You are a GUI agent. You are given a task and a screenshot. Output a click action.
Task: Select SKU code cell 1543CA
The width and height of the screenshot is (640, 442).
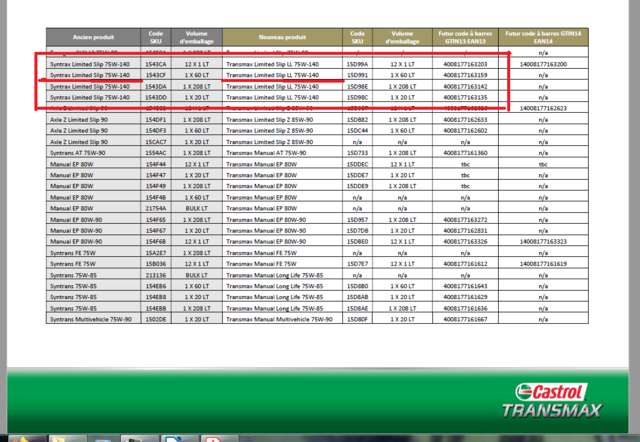(156, 64)
